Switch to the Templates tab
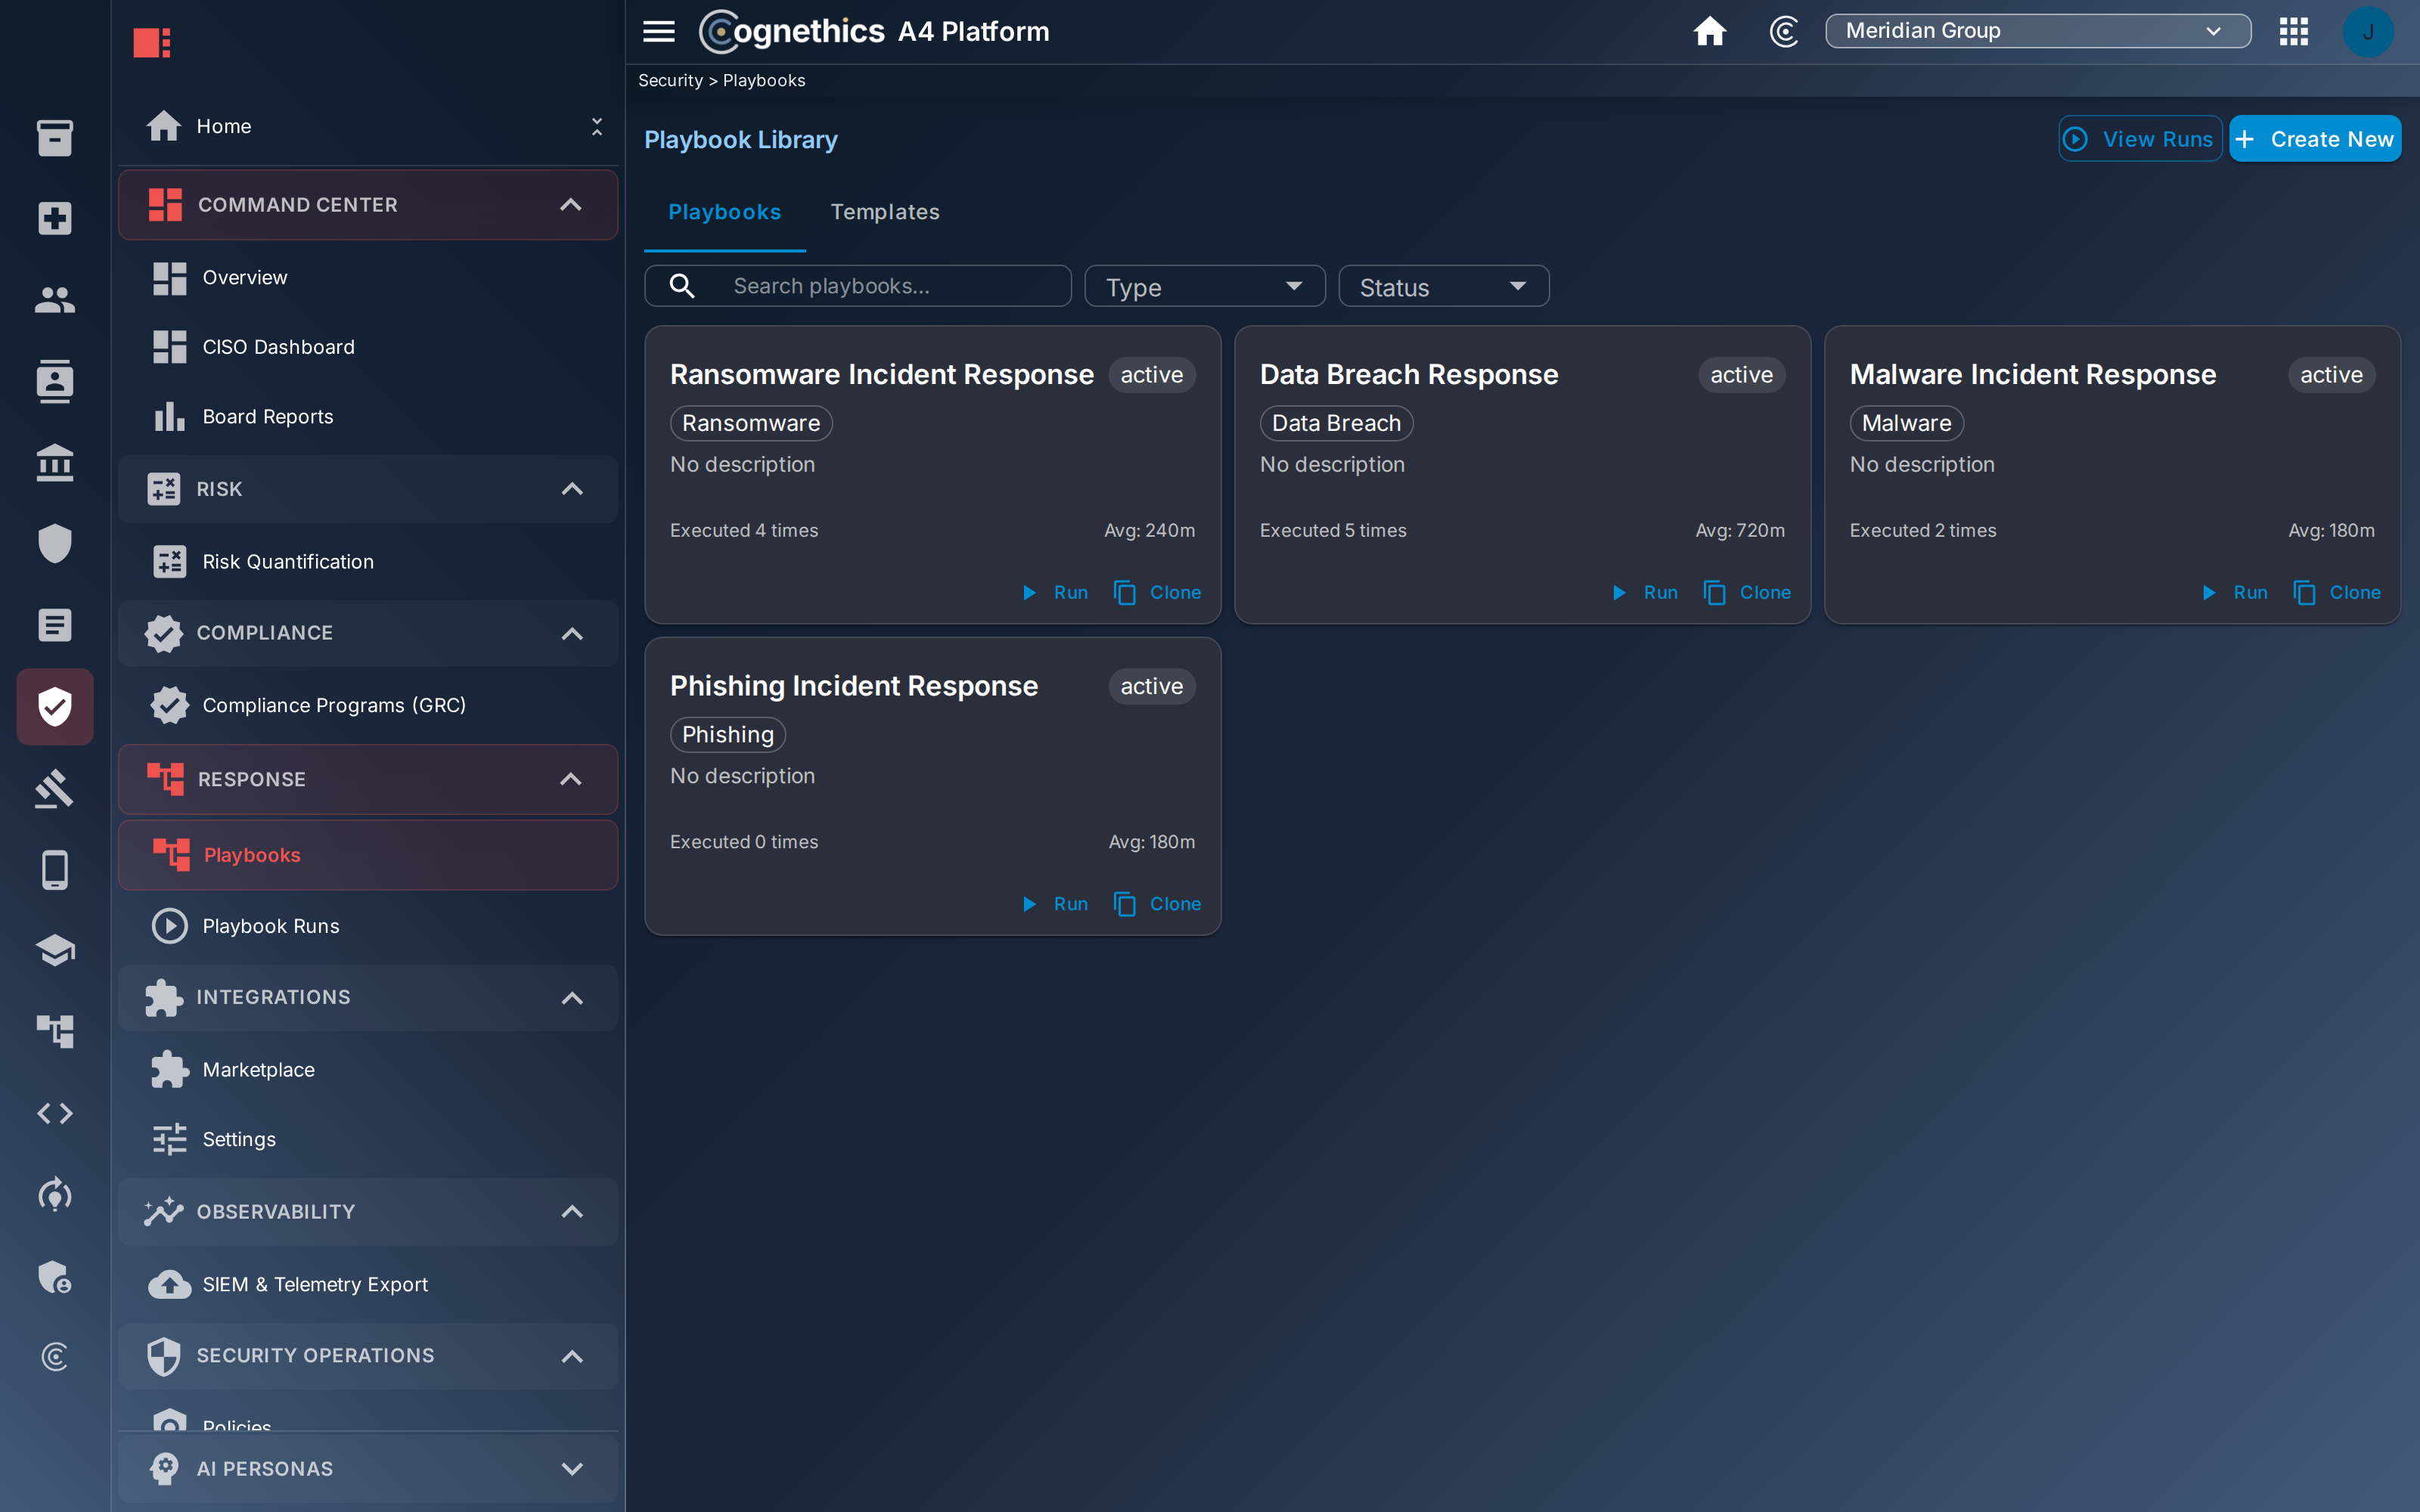Viewport: 2420px width, 1512px height. coord(885,212)
